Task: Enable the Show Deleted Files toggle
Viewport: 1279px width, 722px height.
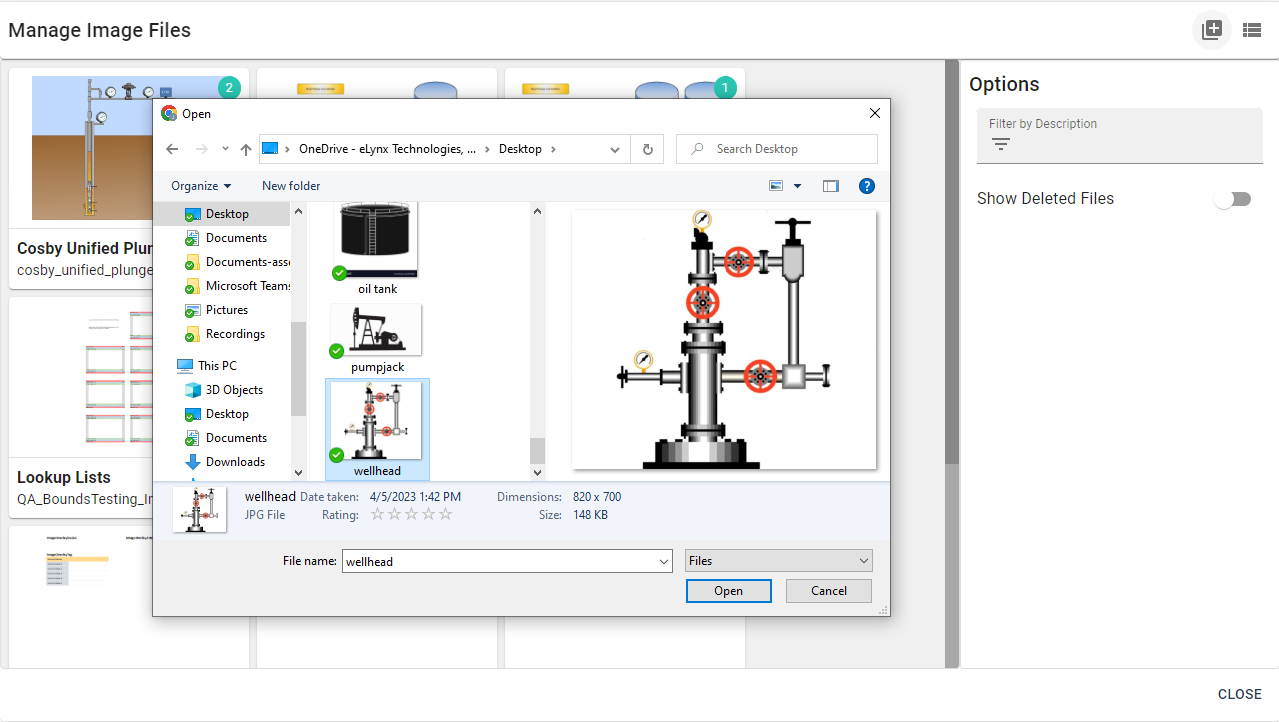Action: (x=1232, y=199)
